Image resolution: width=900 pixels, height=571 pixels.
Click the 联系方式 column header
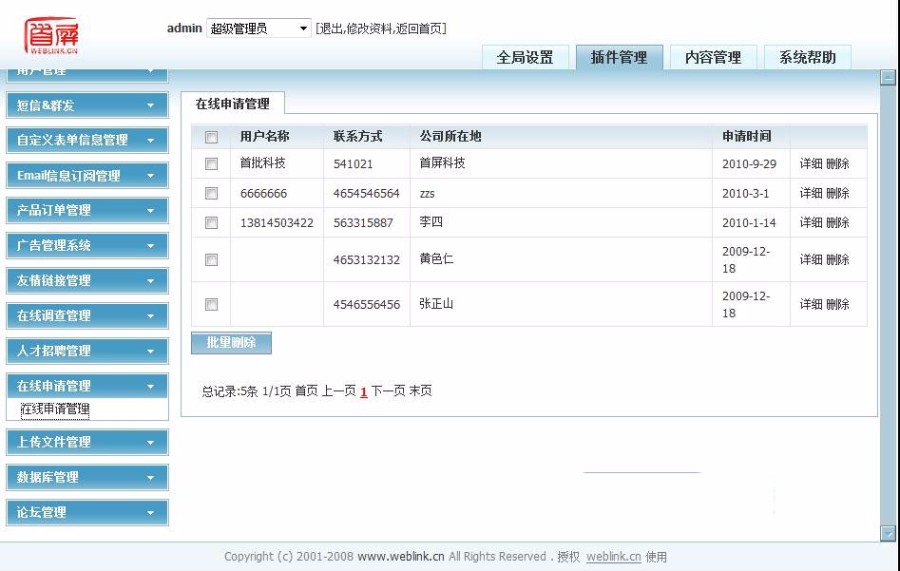pos(358,136)
